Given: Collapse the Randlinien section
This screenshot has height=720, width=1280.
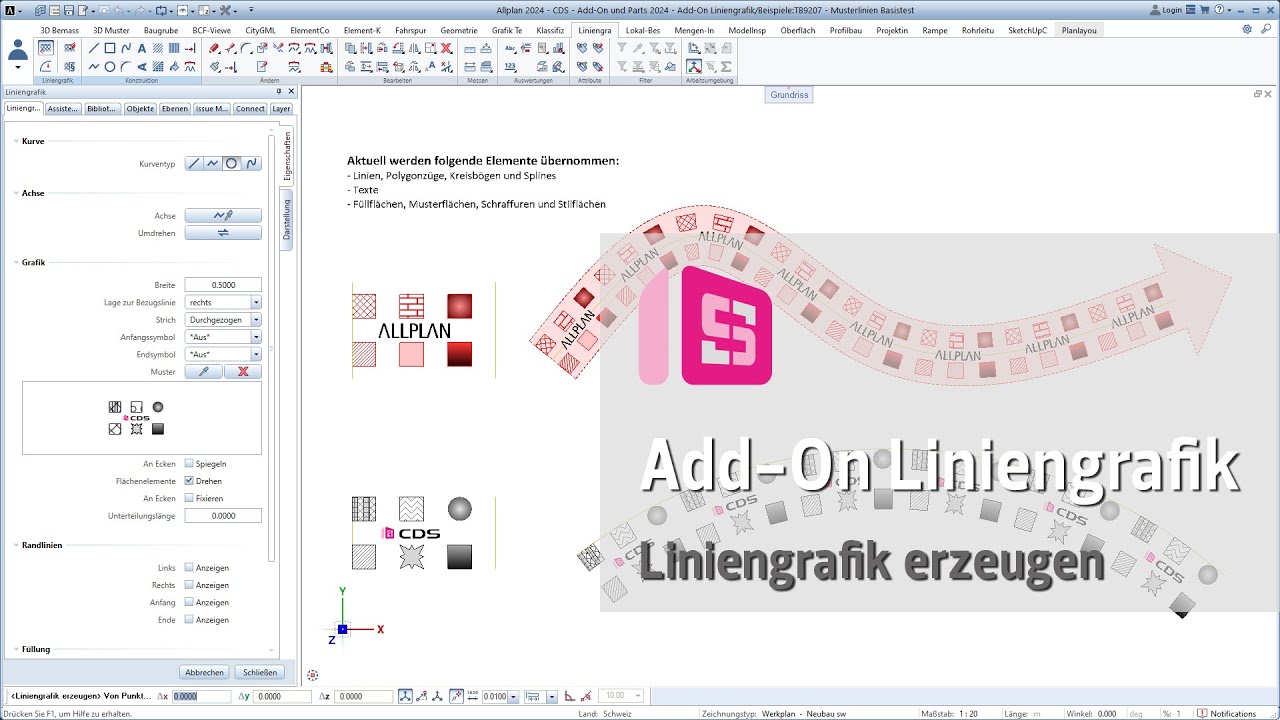Looking at the screenshot, I should click(x=16, y=545).
